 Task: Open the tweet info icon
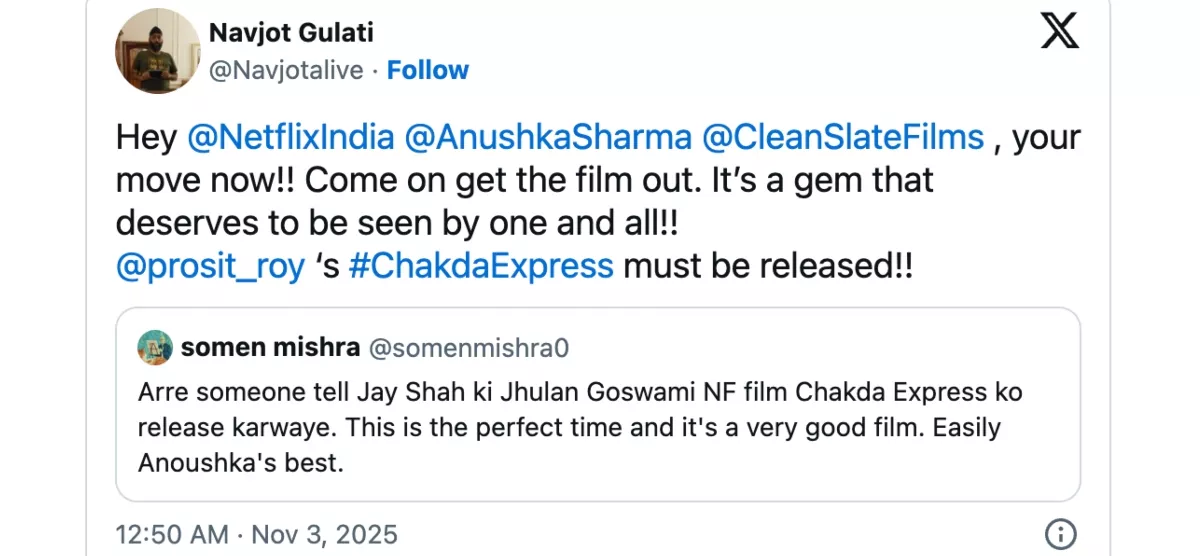coord(1059,532)
